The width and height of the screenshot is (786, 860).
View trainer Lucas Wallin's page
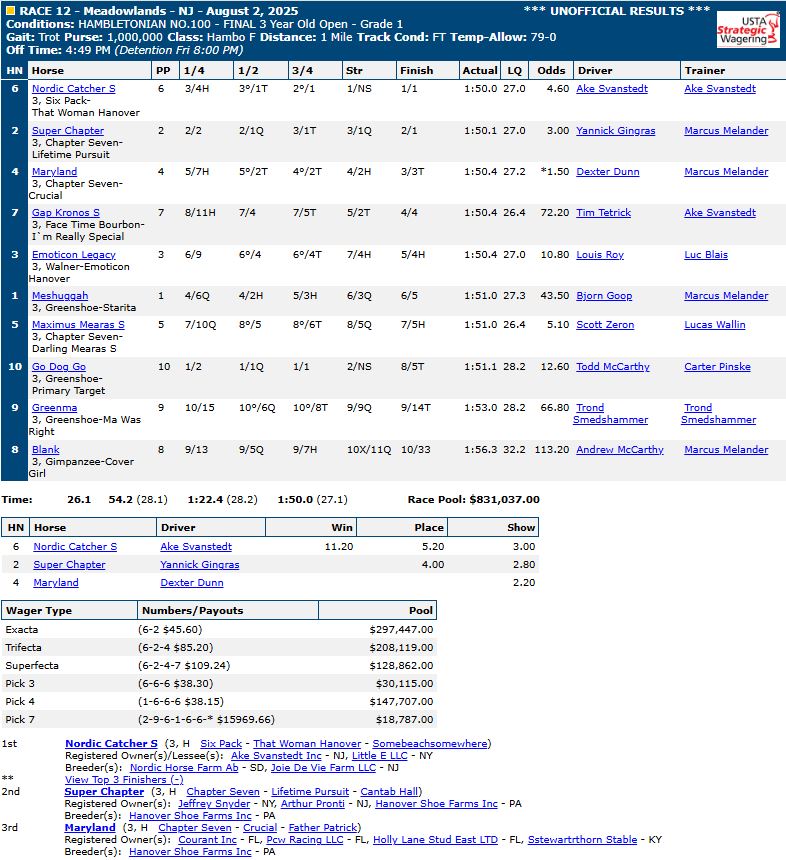click(715, 325)
